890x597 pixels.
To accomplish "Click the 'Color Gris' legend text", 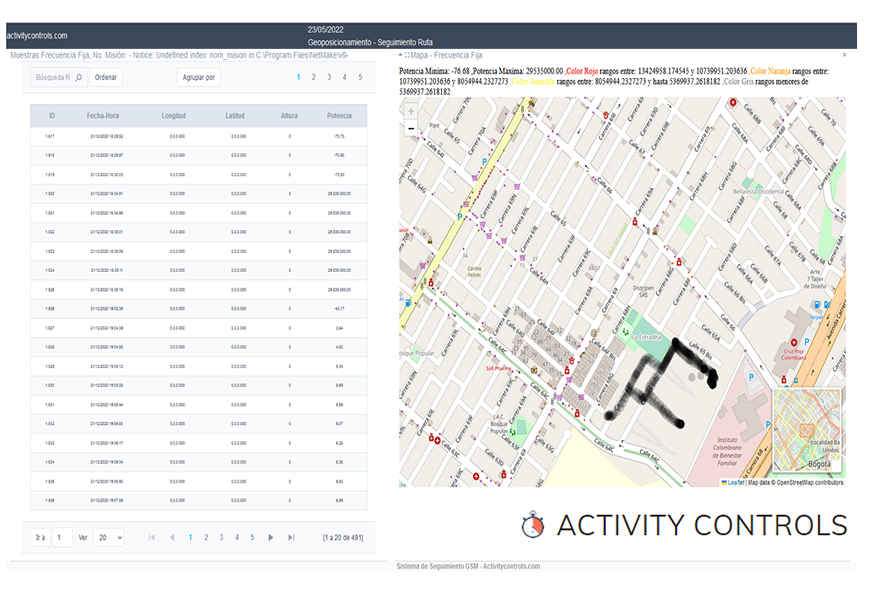I will coord(739,82).
